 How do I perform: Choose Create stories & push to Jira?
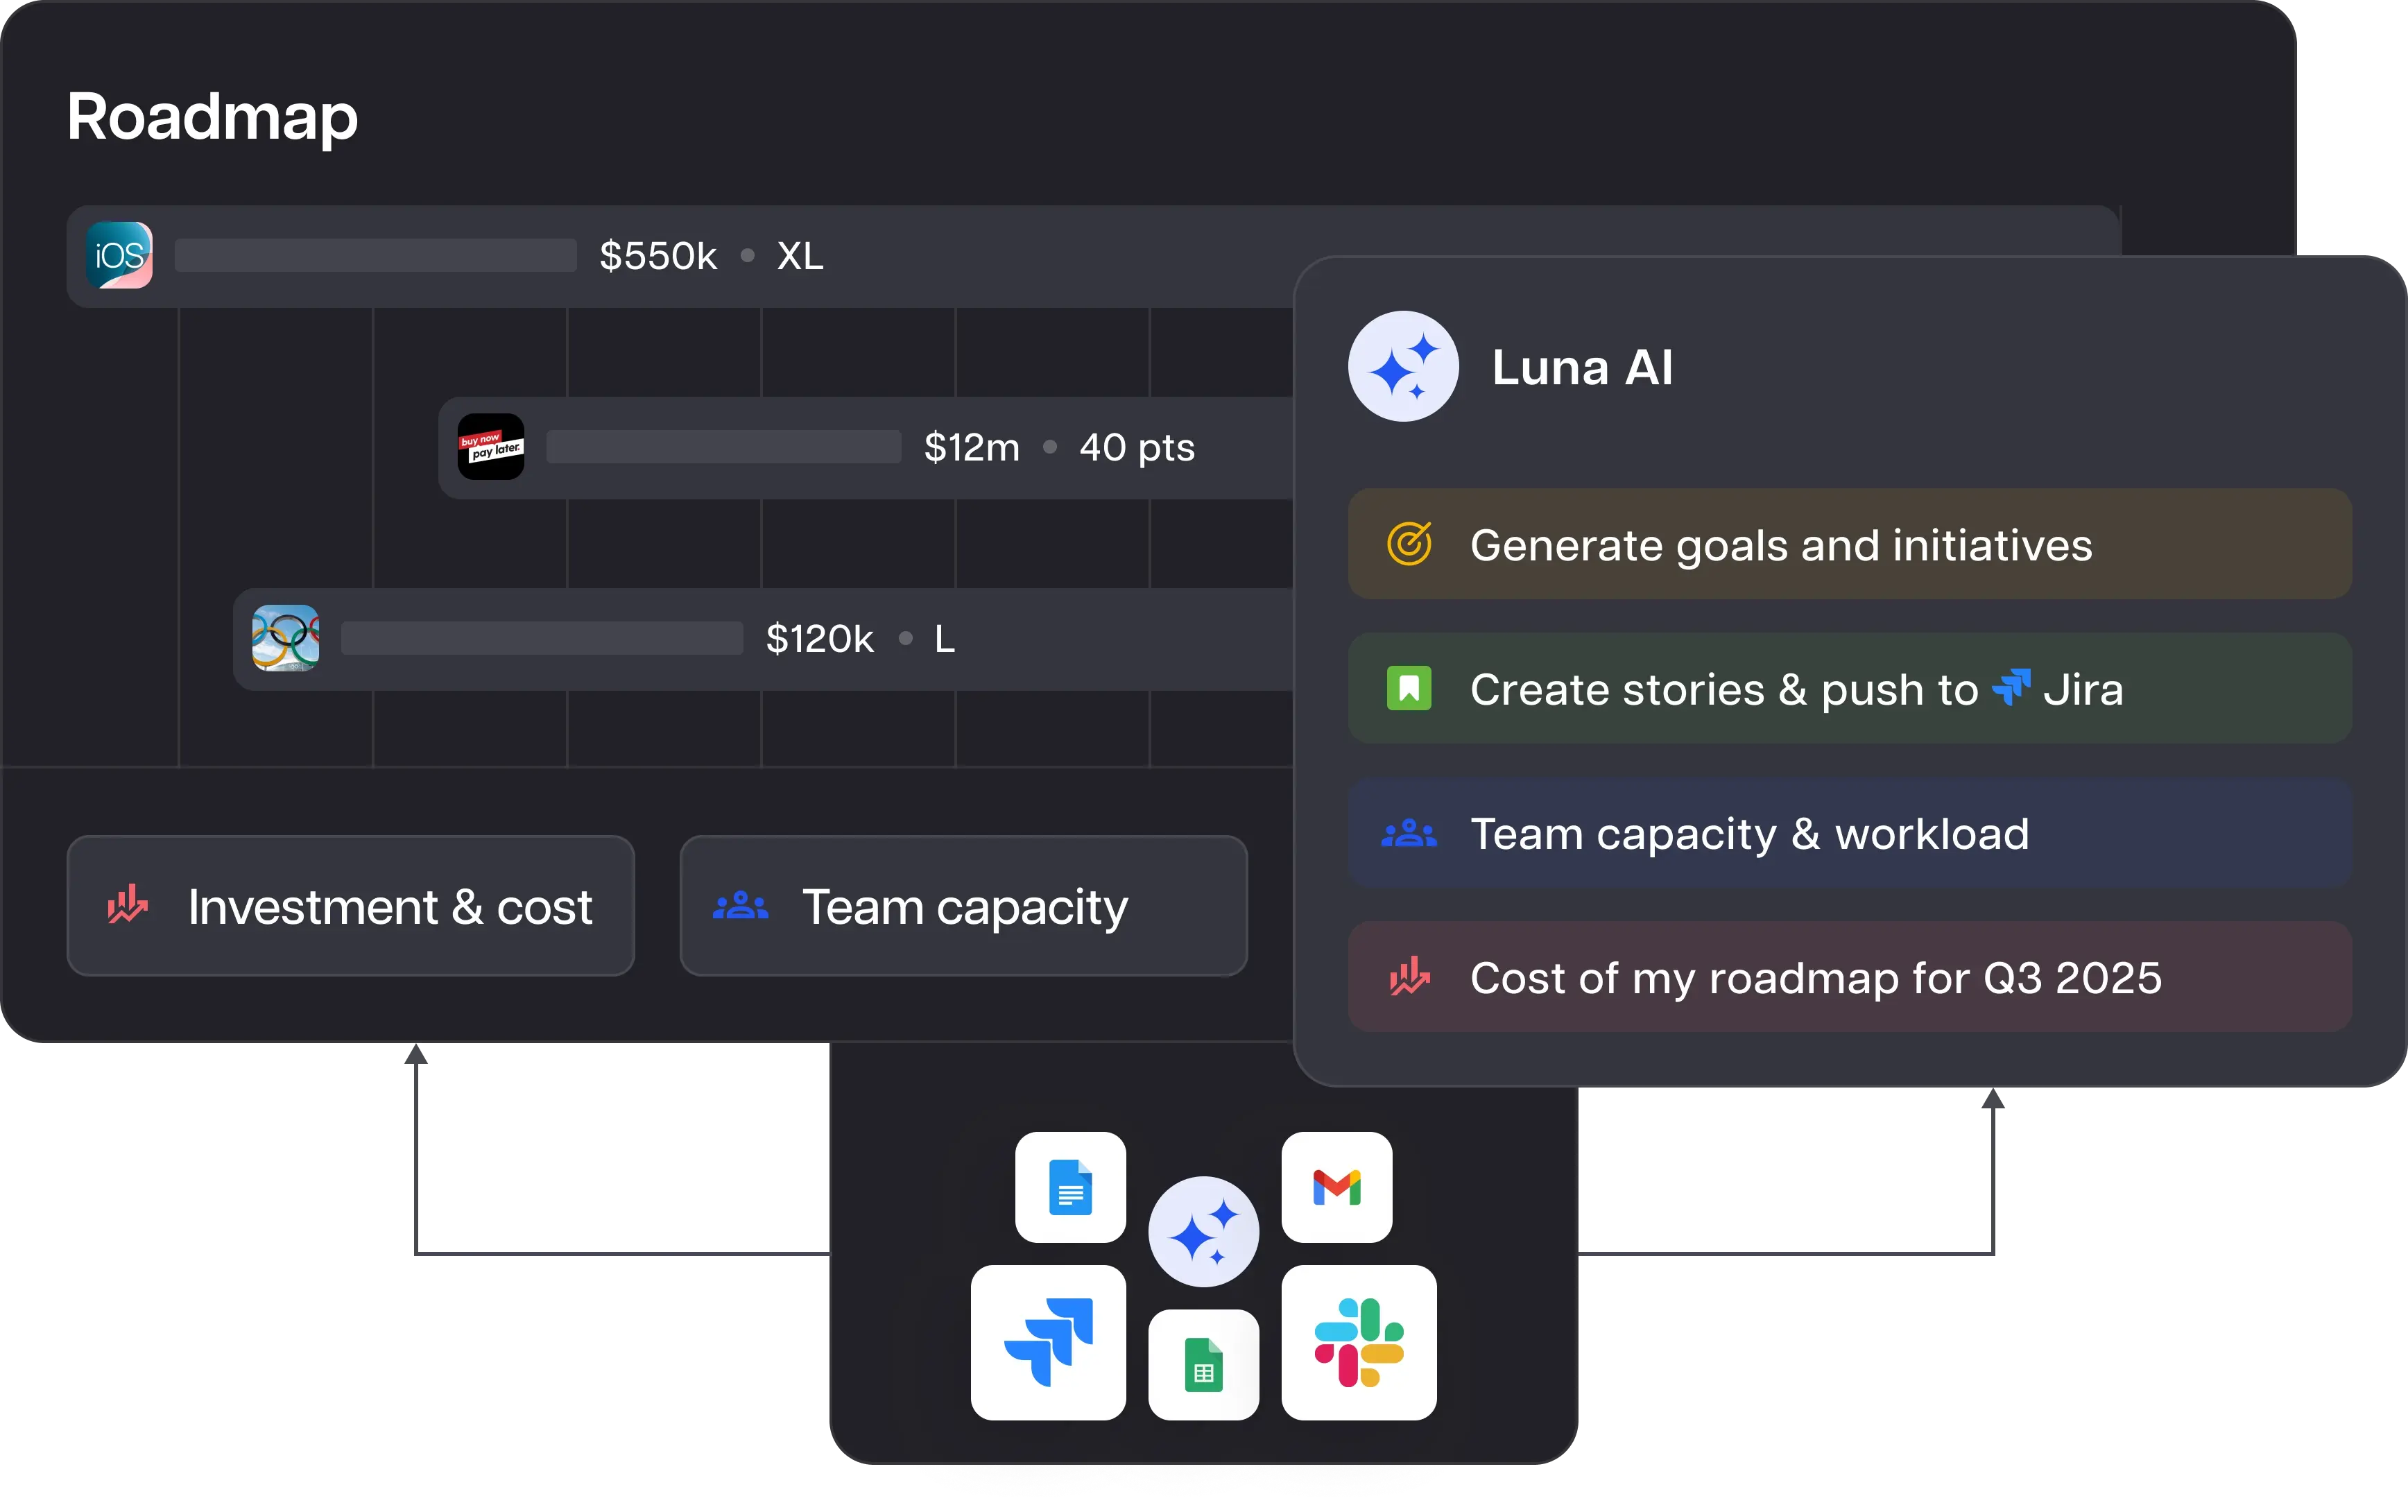tap(1849, 689)
